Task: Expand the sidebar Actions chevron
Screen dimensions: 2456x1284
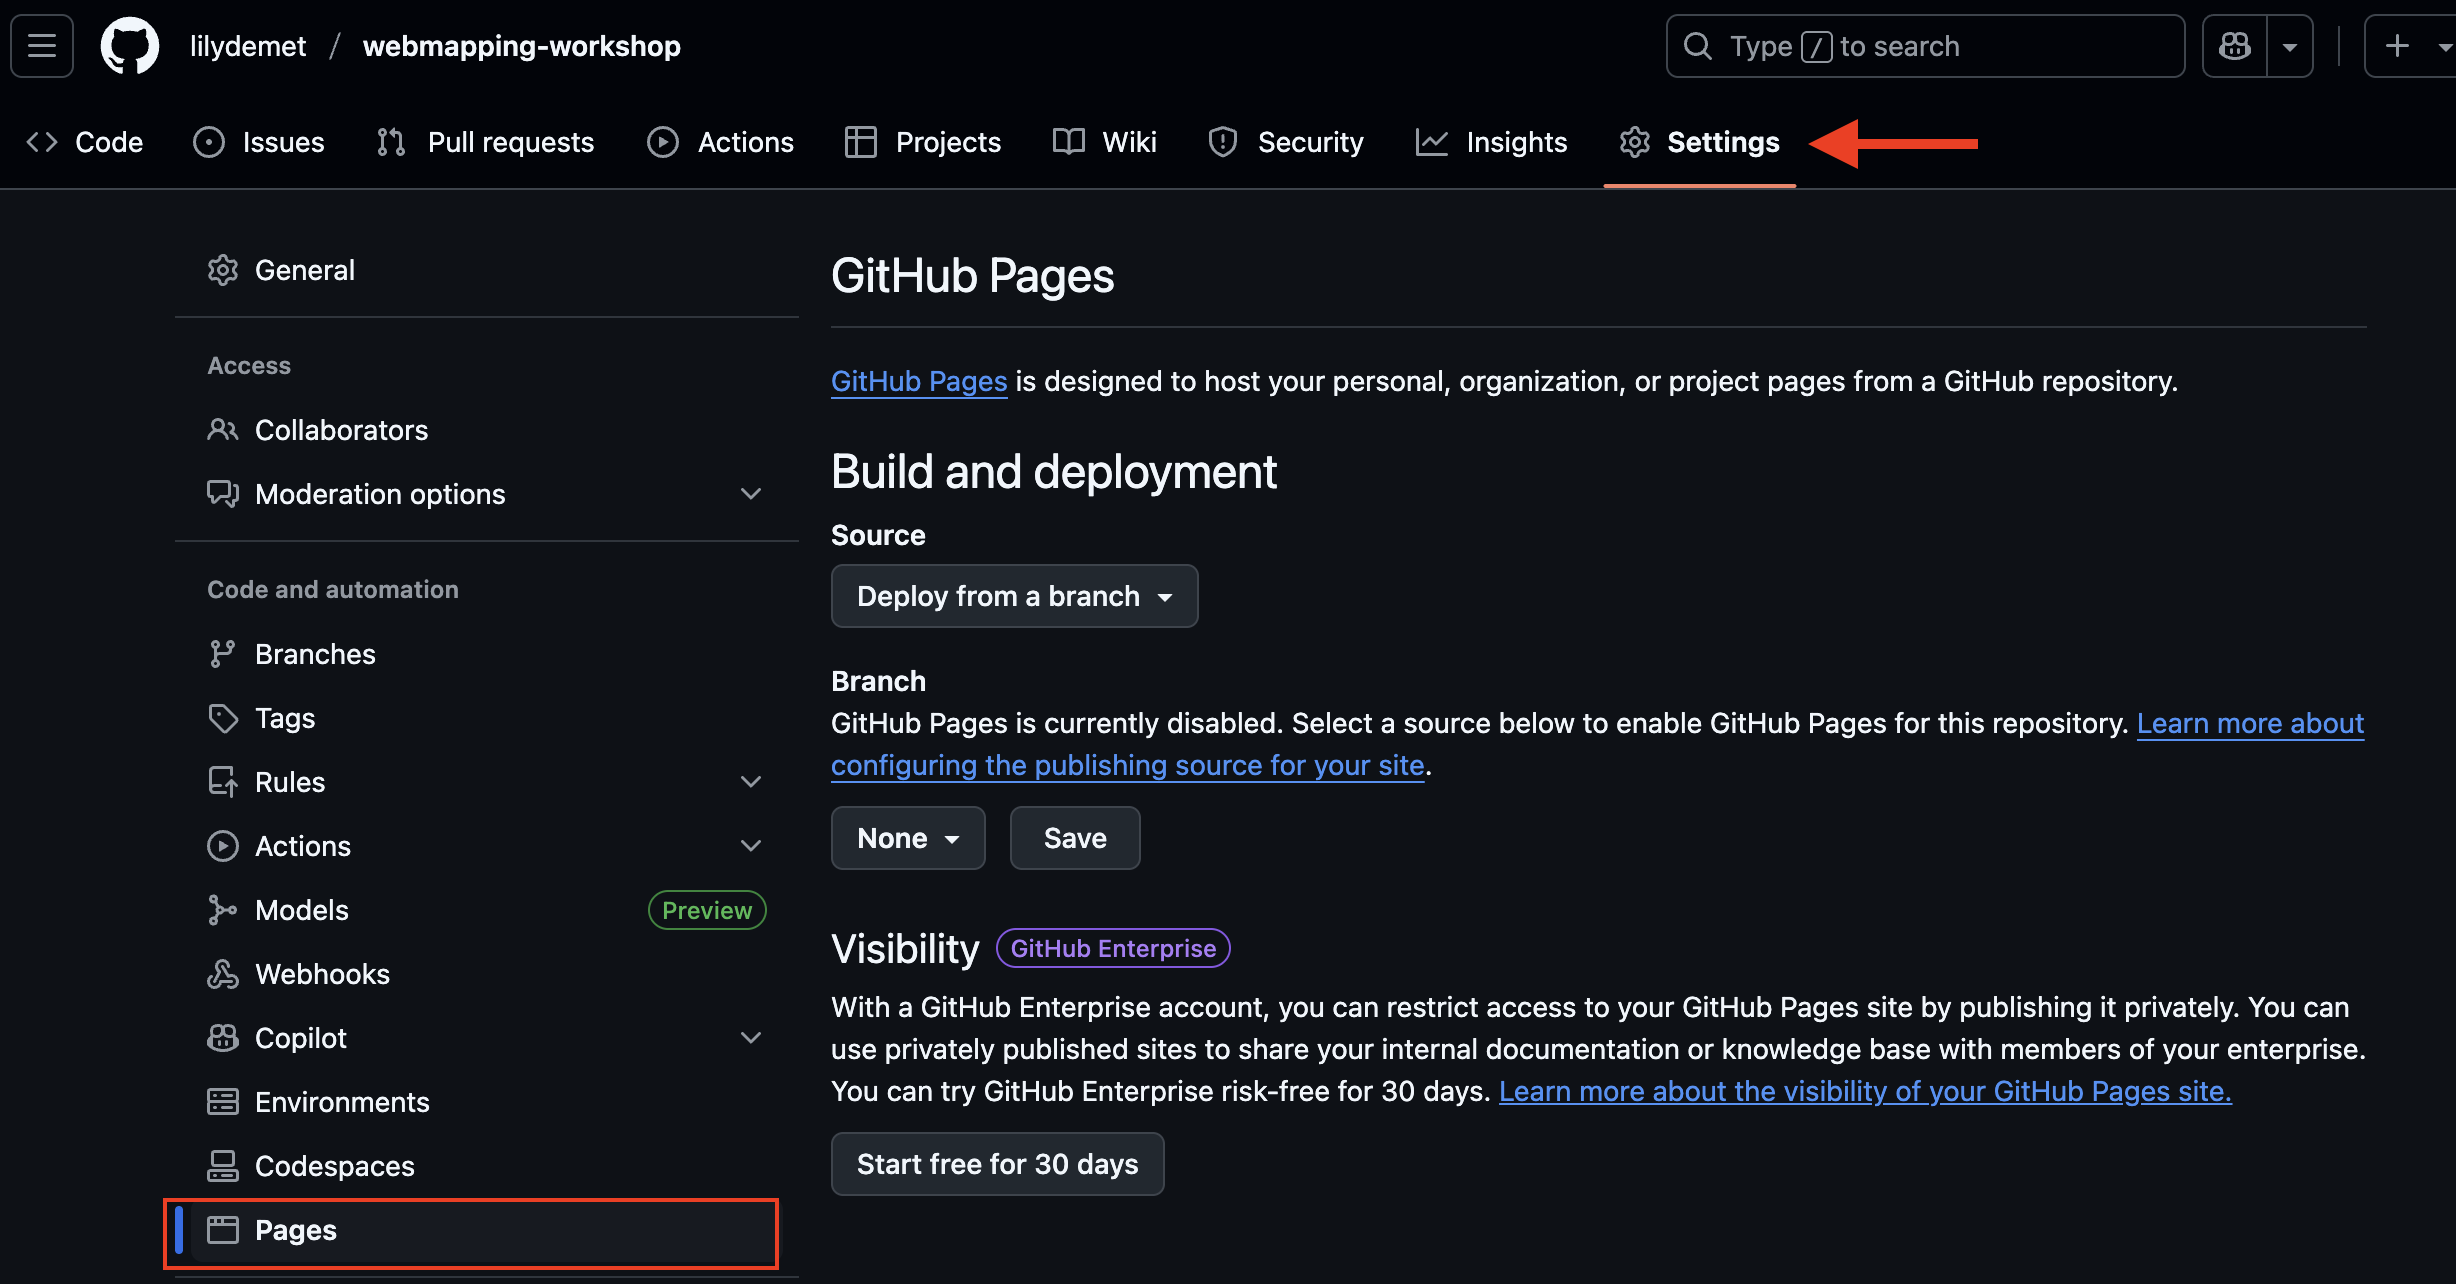Action: coord(751,846)
